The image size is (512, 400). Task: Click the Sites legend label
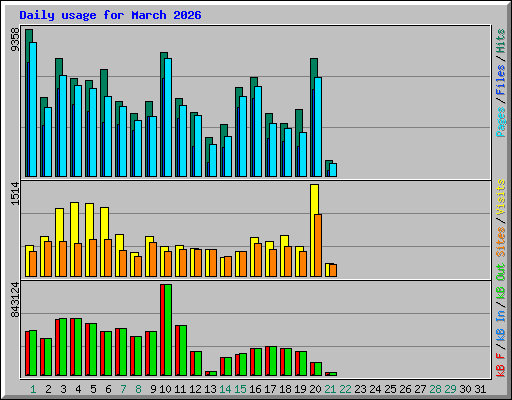(x=501, y=242)
